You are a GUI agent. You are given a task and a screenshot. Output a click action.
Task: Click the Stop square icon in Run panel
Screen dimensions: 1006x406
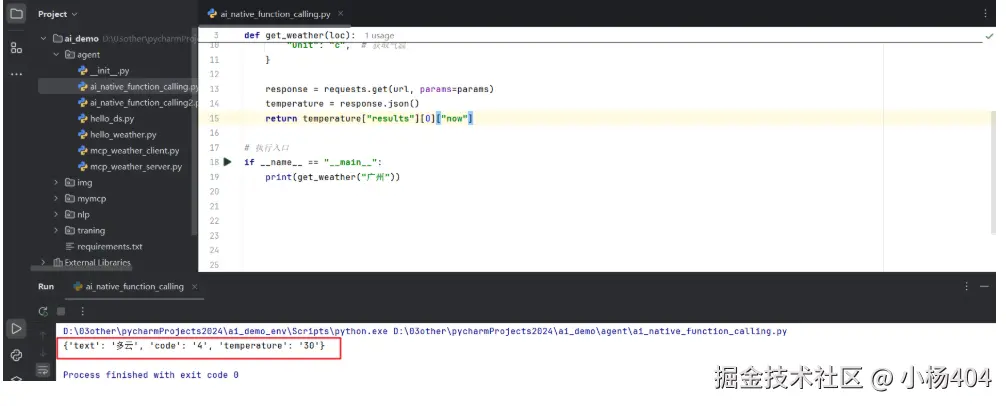61,312
